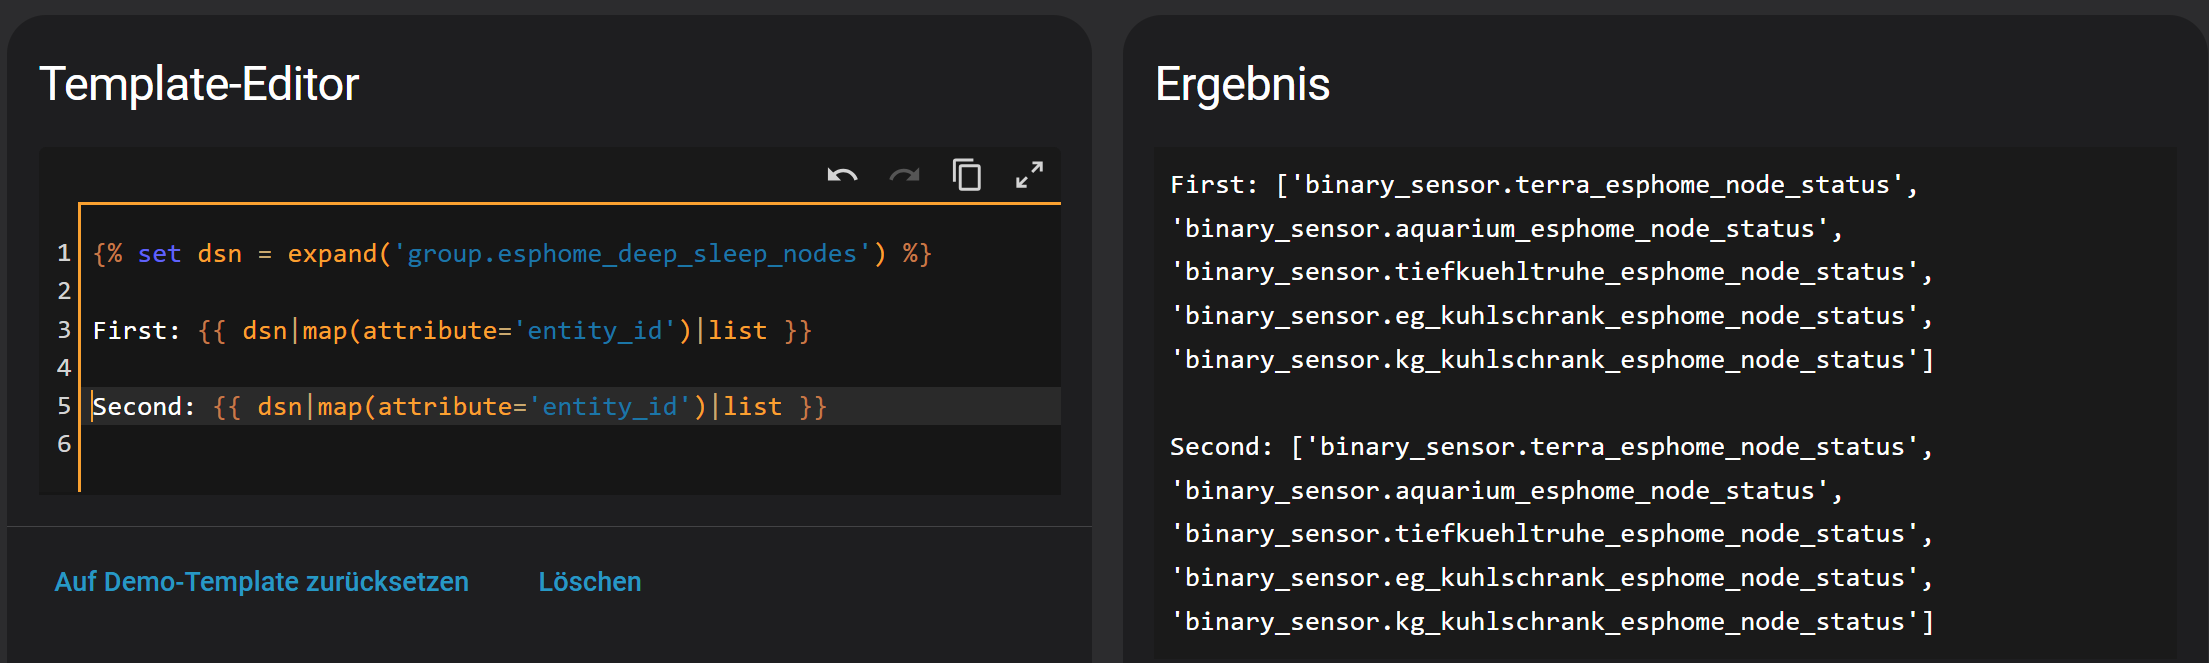
Task: Click the redo arrow icon
Action: coord(904,176)
